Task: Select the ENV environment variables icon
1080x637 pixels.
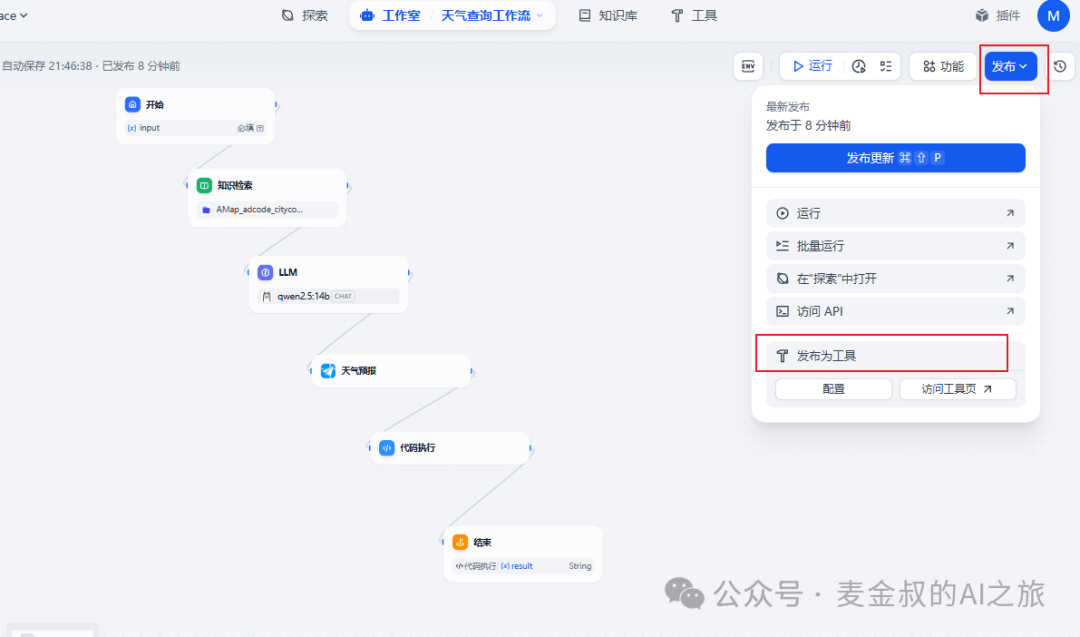Action: click(x=747, y=65)
